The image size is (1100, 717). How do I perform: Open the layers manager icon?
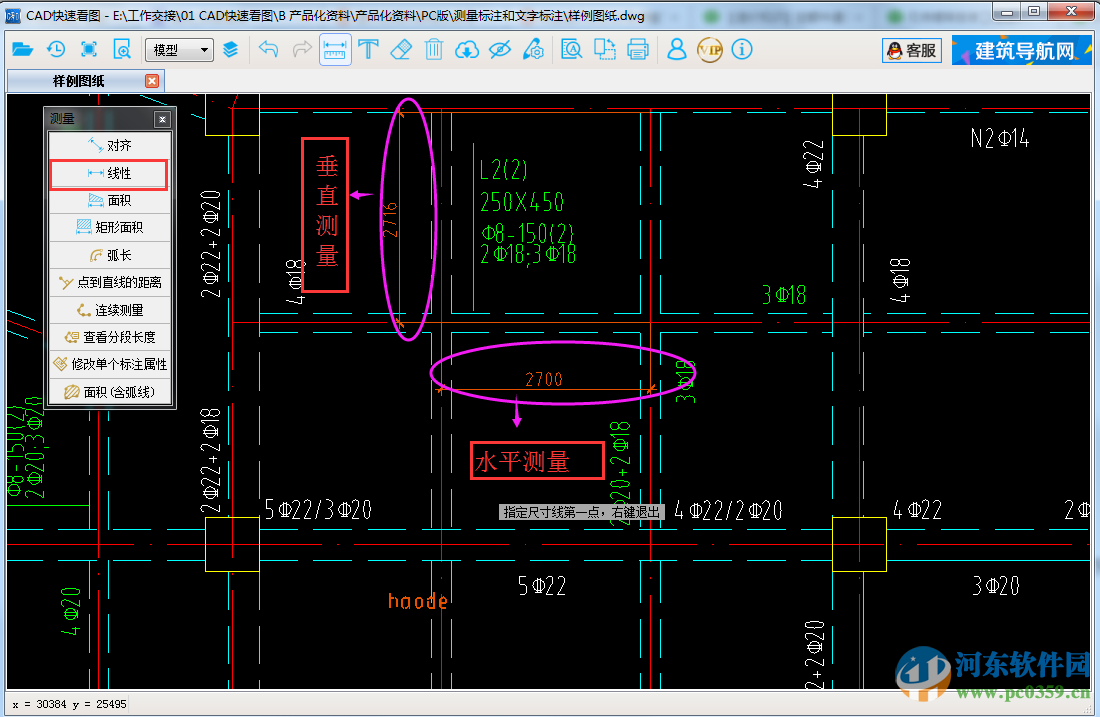[231, 49]
